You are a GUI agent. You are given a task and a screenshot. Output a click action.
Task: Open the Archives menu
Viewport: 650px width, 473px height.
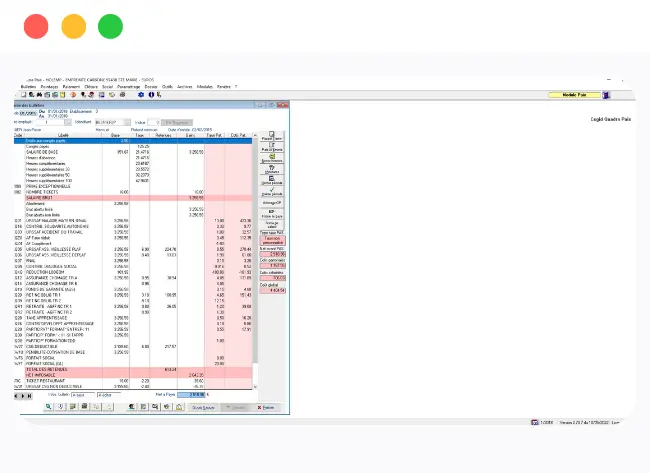[x=185, y=87]
